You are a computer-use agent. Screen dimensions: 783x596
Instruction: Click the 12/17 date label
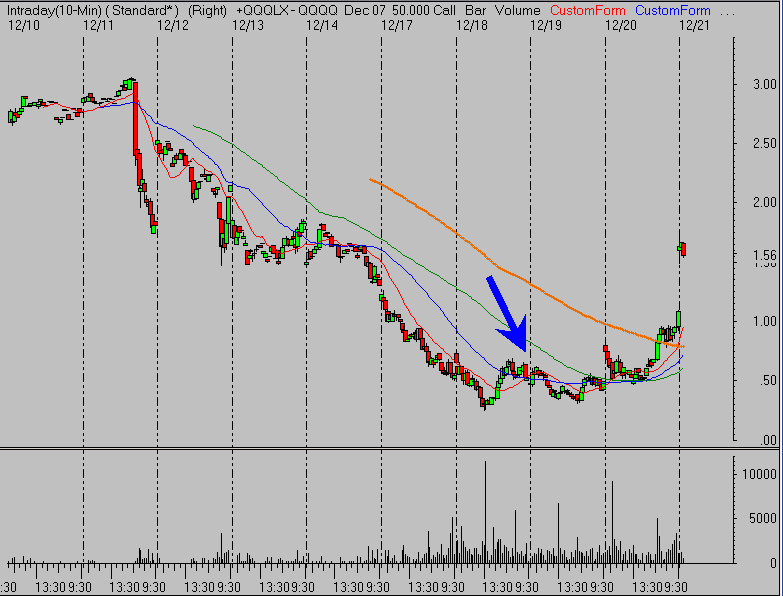pos(397,25)
